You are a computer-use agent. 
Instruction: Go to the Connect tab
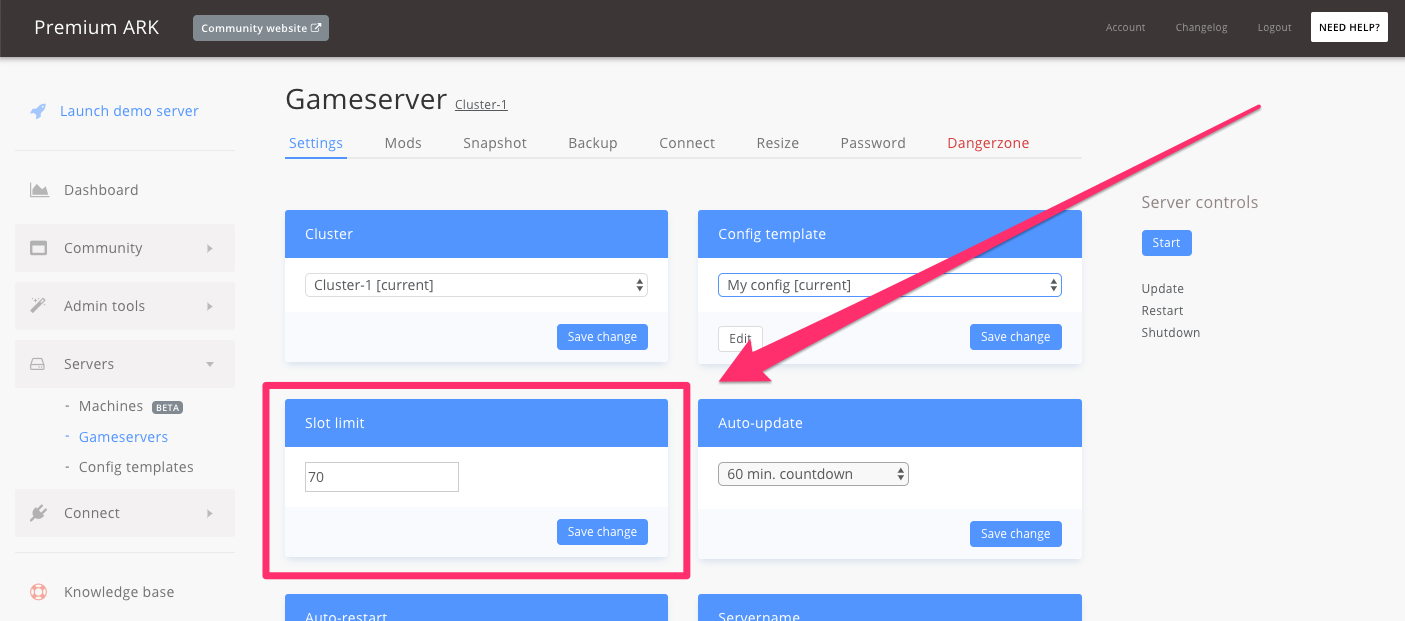tap(687, 143)
